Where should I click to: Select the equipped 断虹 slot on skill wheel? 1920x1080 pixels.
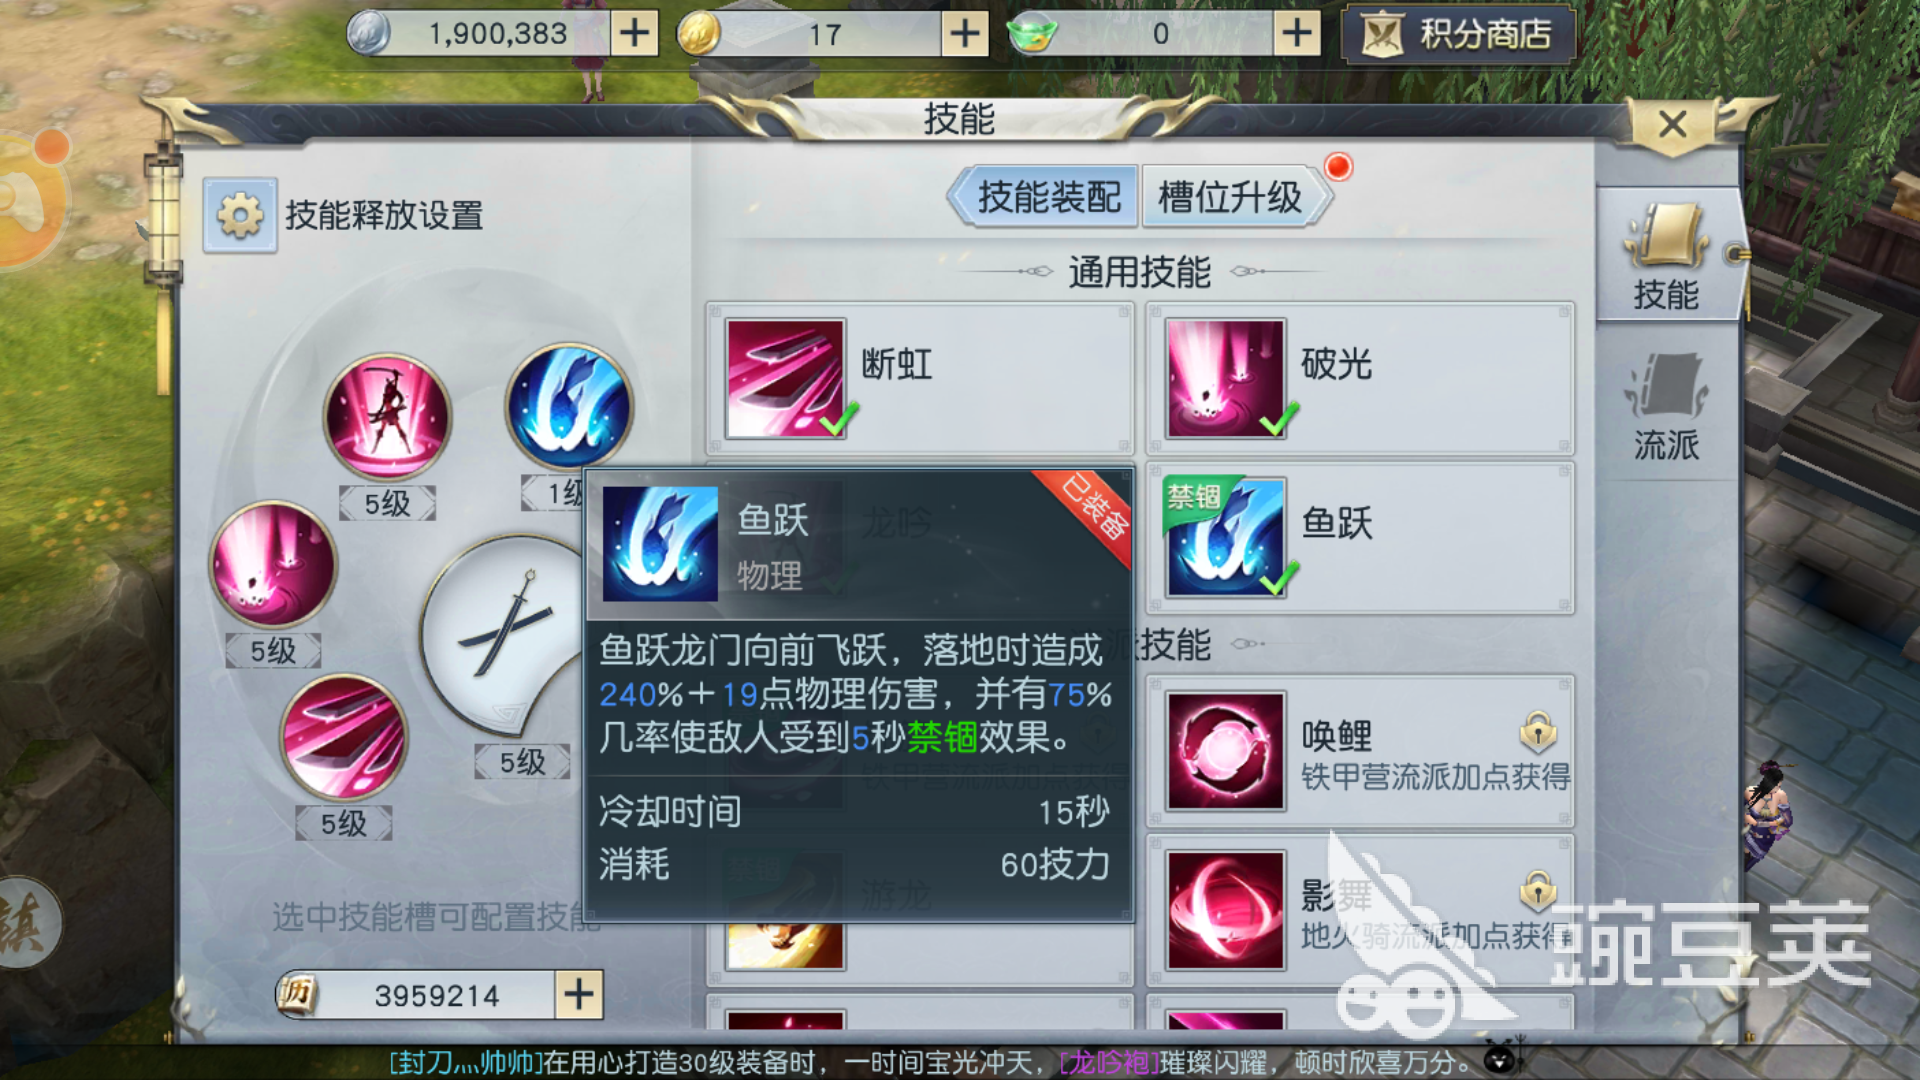pyautogui.click(x=344, y=738)
